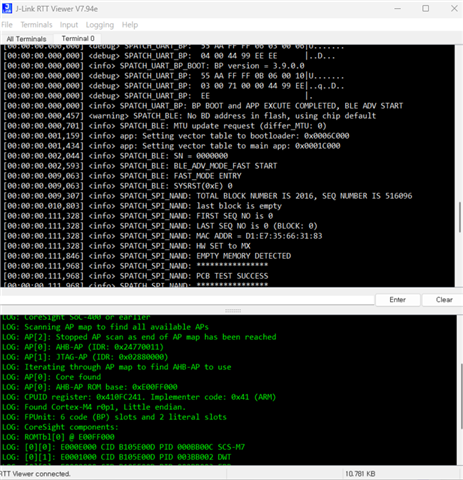Viewport: 463px width, 480px height.
Task: Open the Help menu
Action: click(130, 25)
